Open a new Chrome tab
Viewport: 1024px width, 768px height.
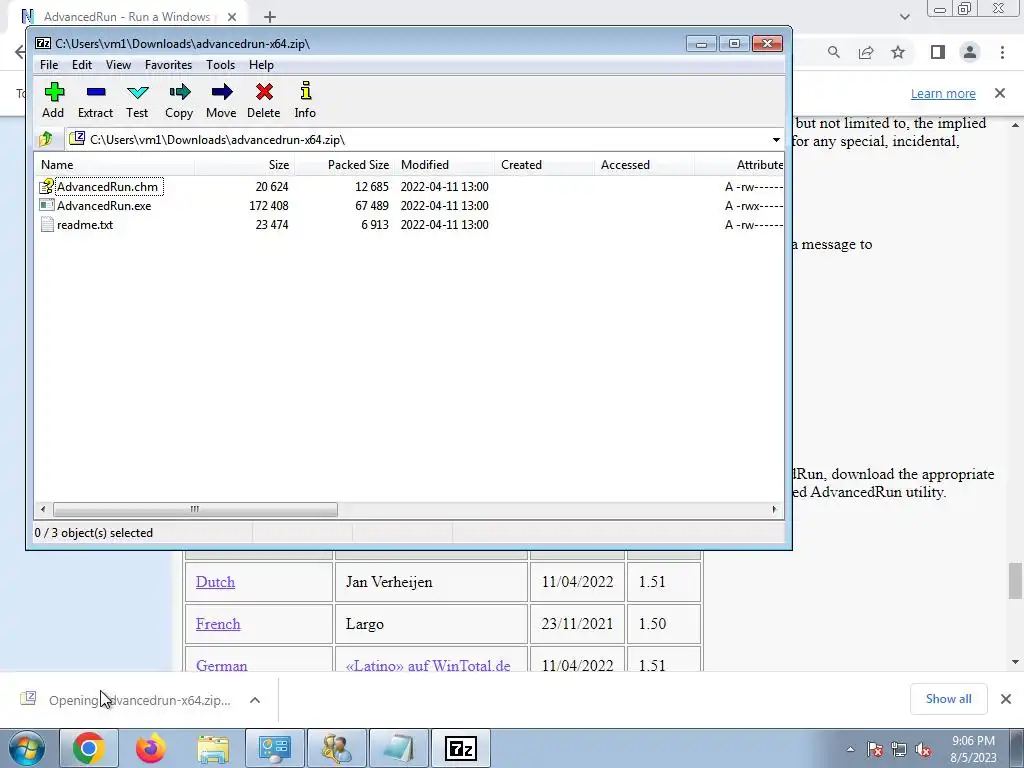pyautogui.click(x=270, y=17)
